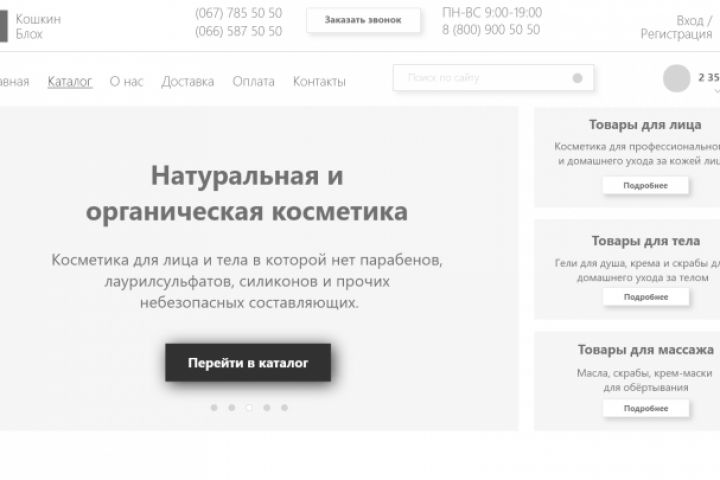Click Подробнее under Товары для массажа
This screenshot has height=480, width=720.
tap(646, 408)
